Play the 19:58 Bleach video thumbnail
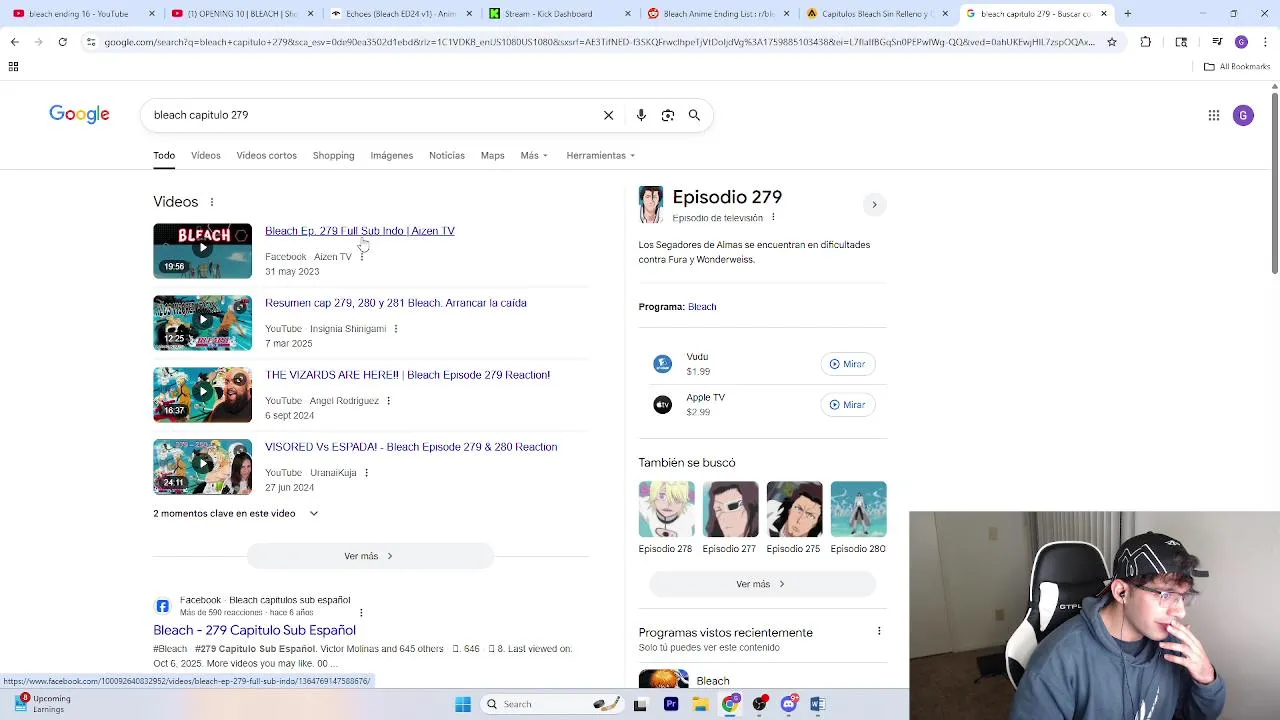1280x720 pixels. point(203,251)
